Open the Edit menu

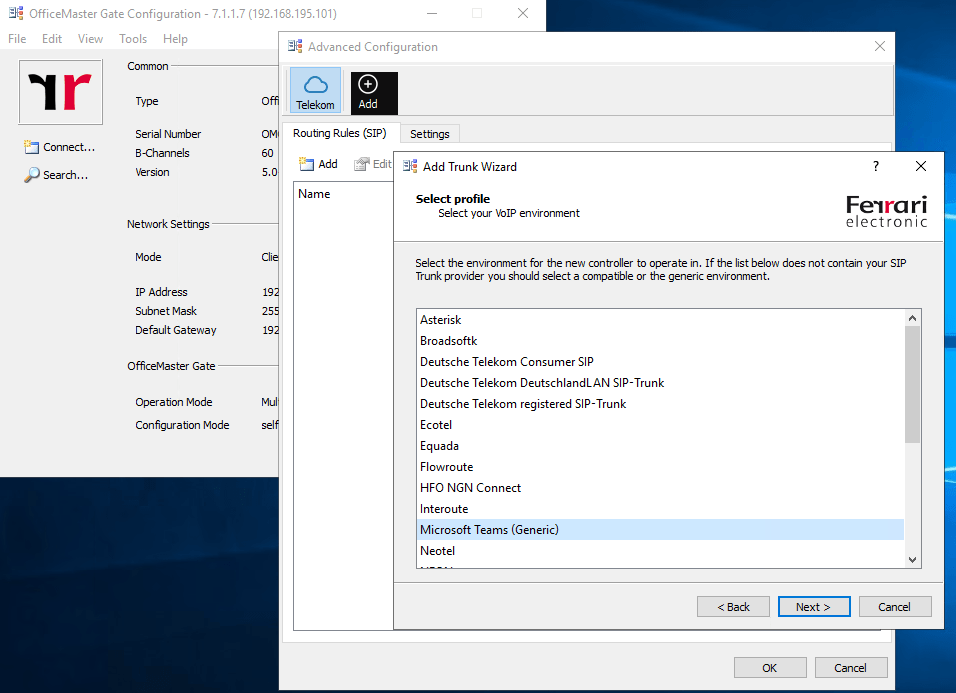[x=52, y=38]
